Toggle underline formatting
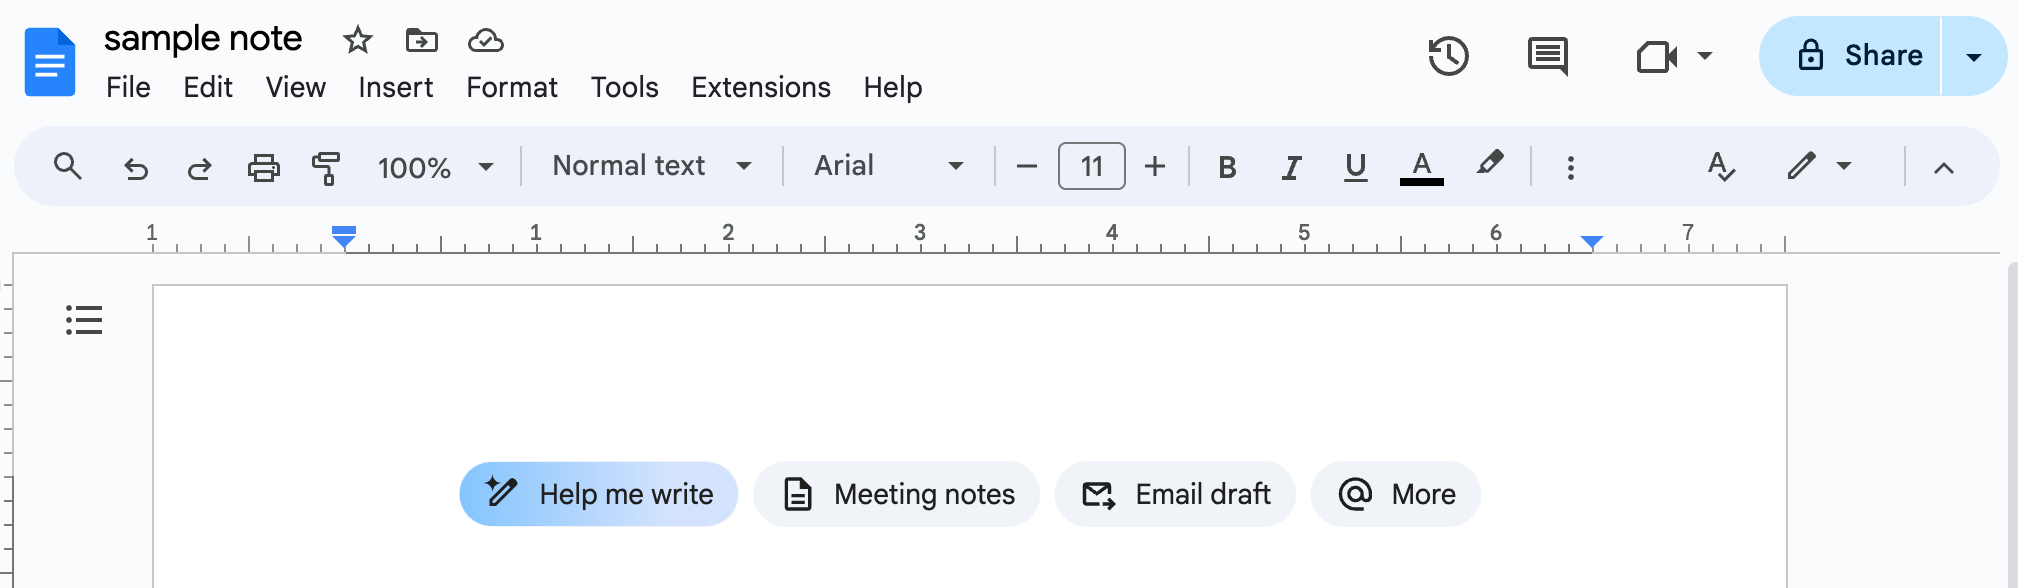 (x=1355, y=166)
